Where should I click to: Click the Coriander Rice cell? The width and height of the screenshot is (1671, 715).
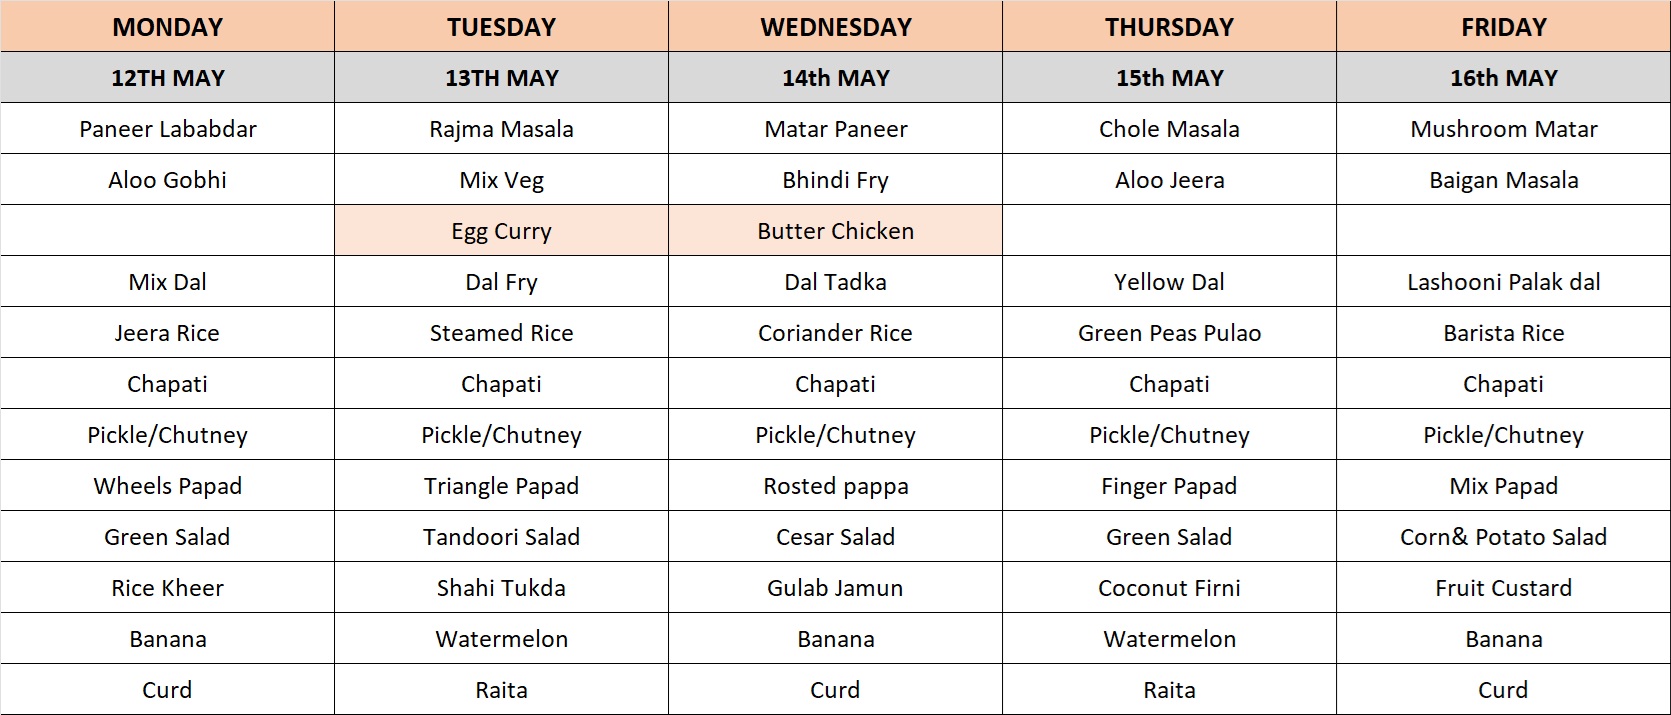(x=835, y=332)
